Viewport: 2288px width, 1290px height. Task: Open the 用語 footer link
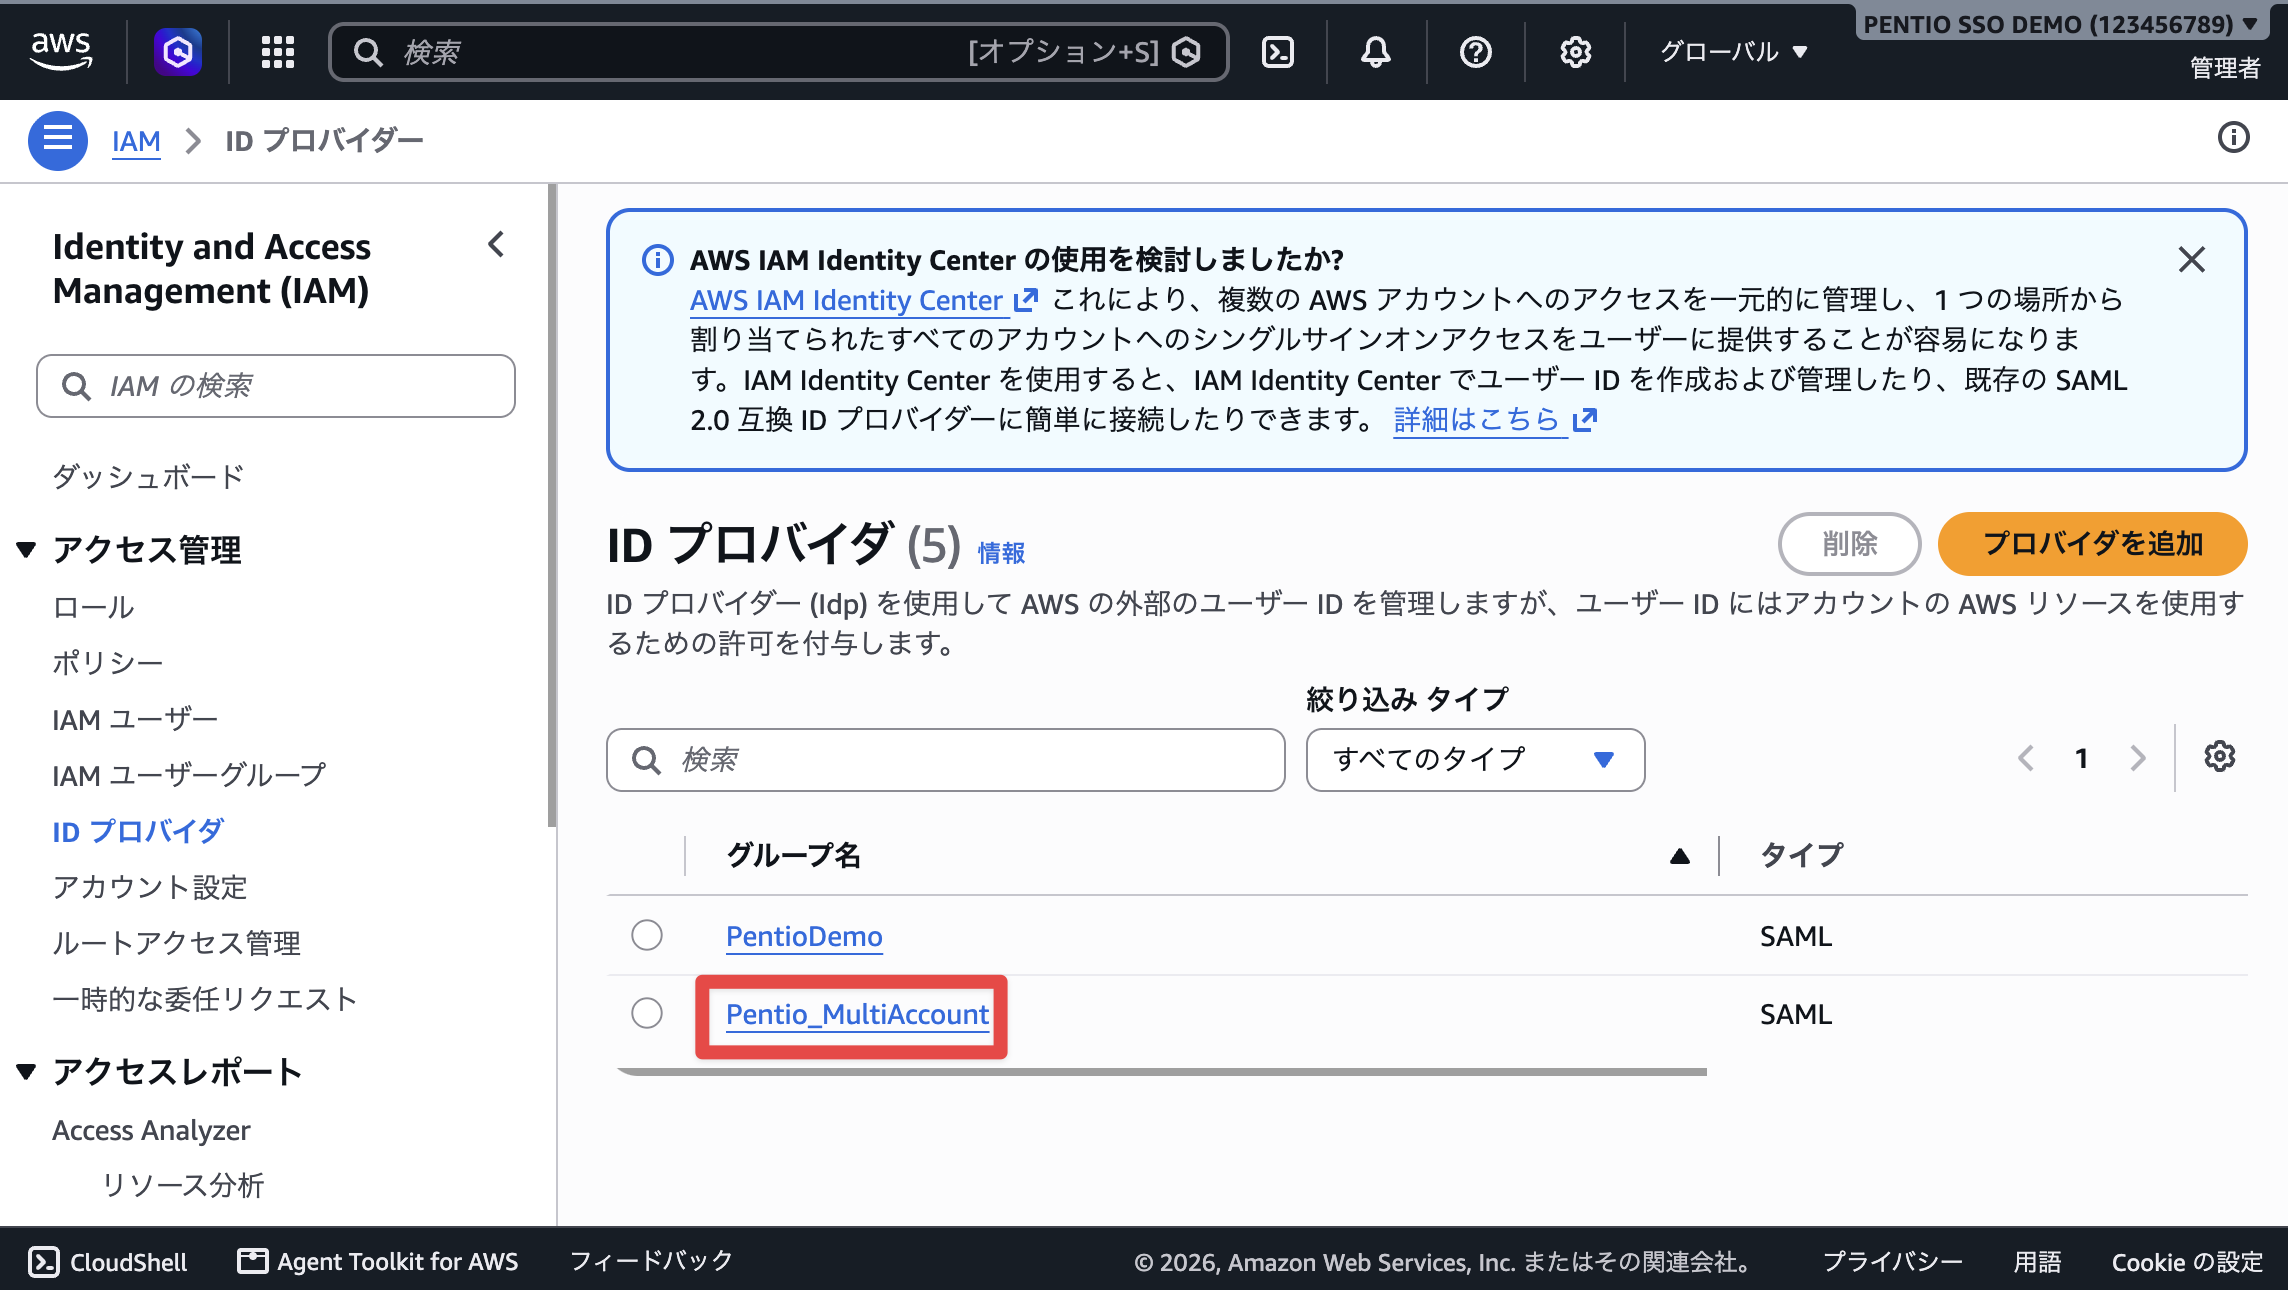(x=2037, y=1262)
